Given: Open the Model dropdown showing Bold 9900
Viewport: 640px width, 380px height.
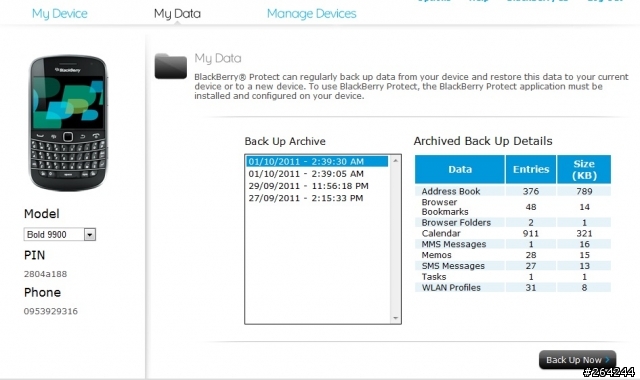Looking at the screenshot, I should [60, 234].
